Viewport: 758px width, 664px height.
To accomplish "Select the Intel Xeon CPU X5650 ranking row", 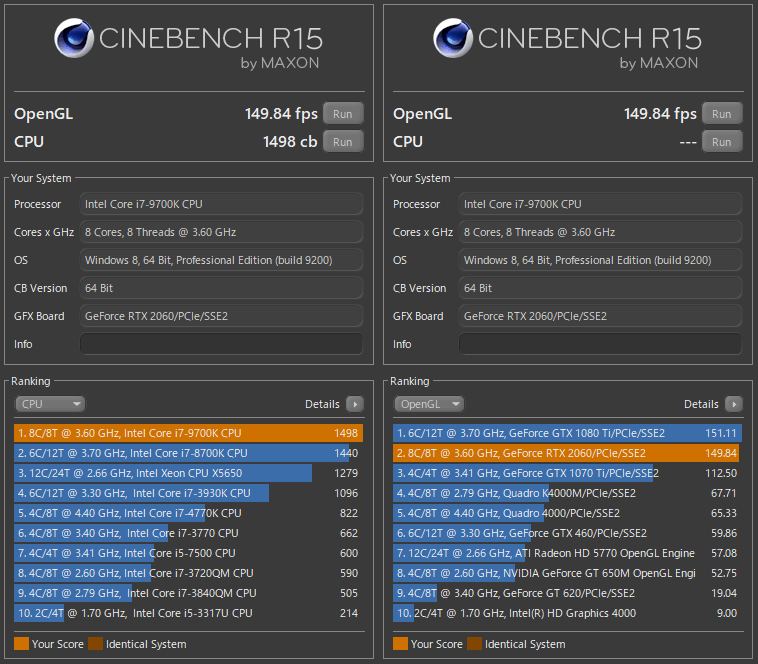I will point(189,473).
